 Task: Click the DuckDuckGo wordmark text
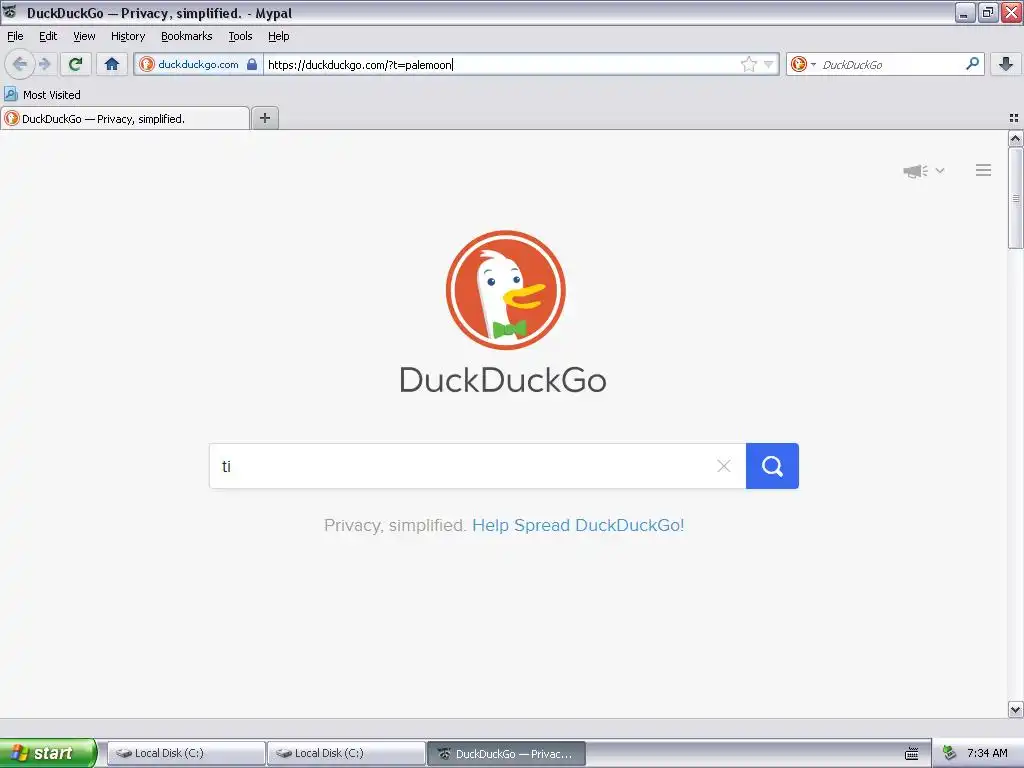503,380
